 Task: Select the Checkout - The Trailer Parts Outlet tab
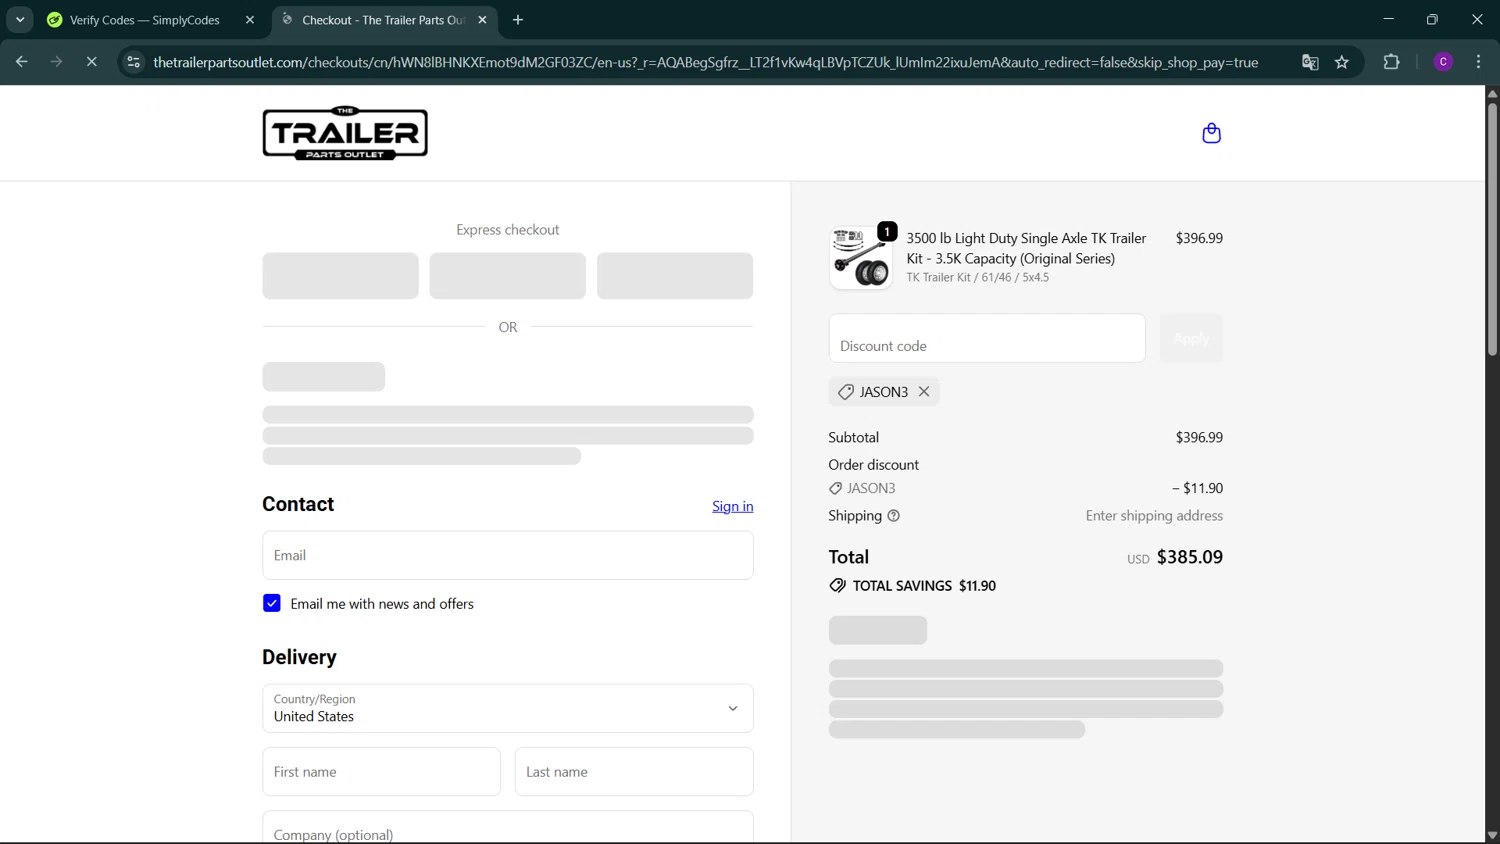(x=383, y=20)
